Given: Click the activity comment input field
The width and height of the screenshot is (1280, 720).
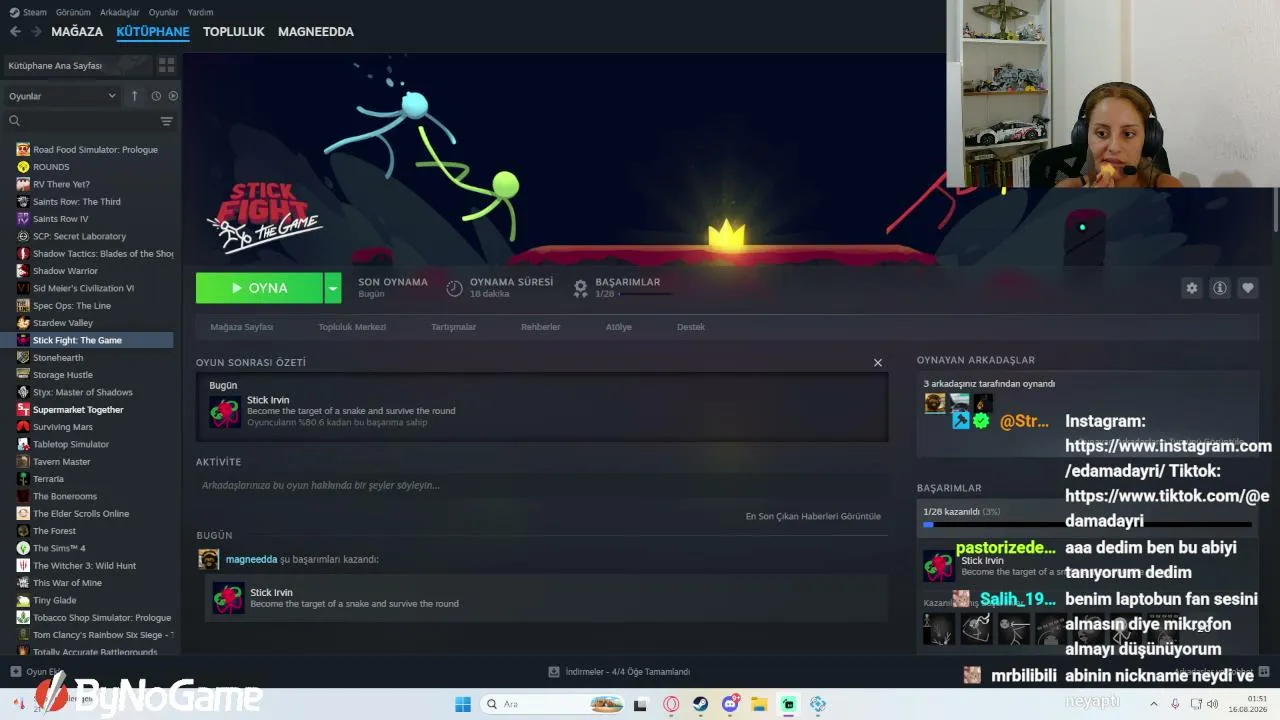Looking at the screenshot, I should (542, 486).
